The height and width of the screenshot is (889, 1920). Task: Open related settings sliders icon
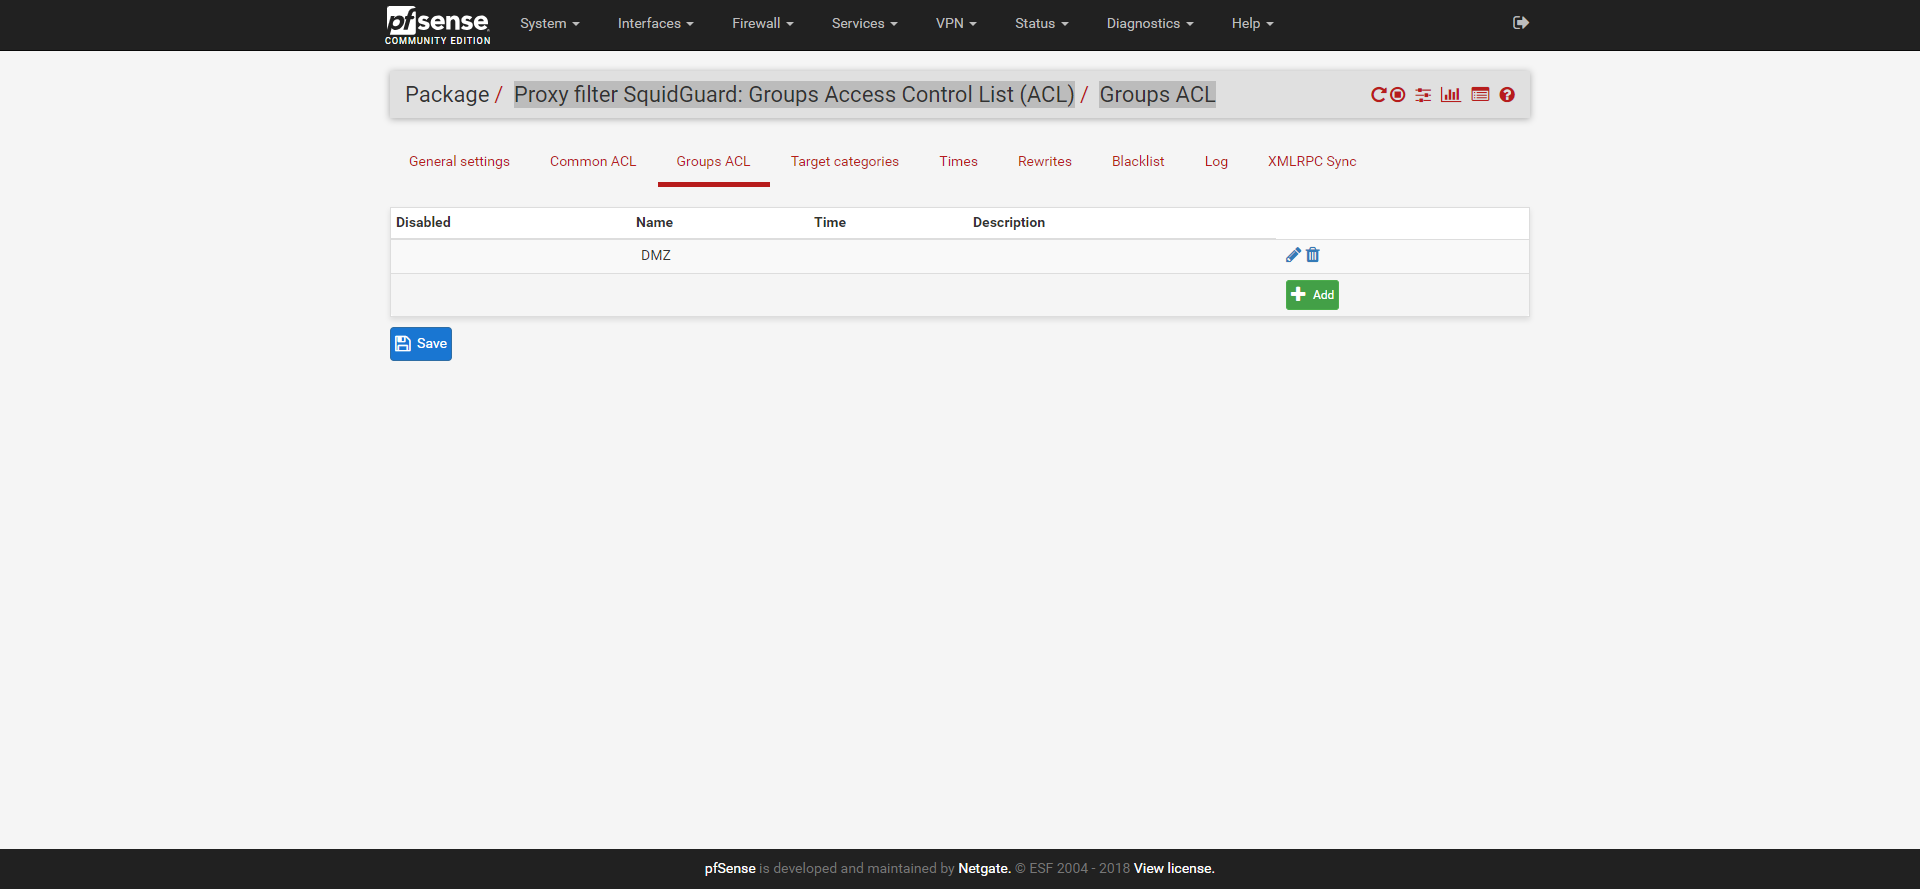coord(1423,95)
